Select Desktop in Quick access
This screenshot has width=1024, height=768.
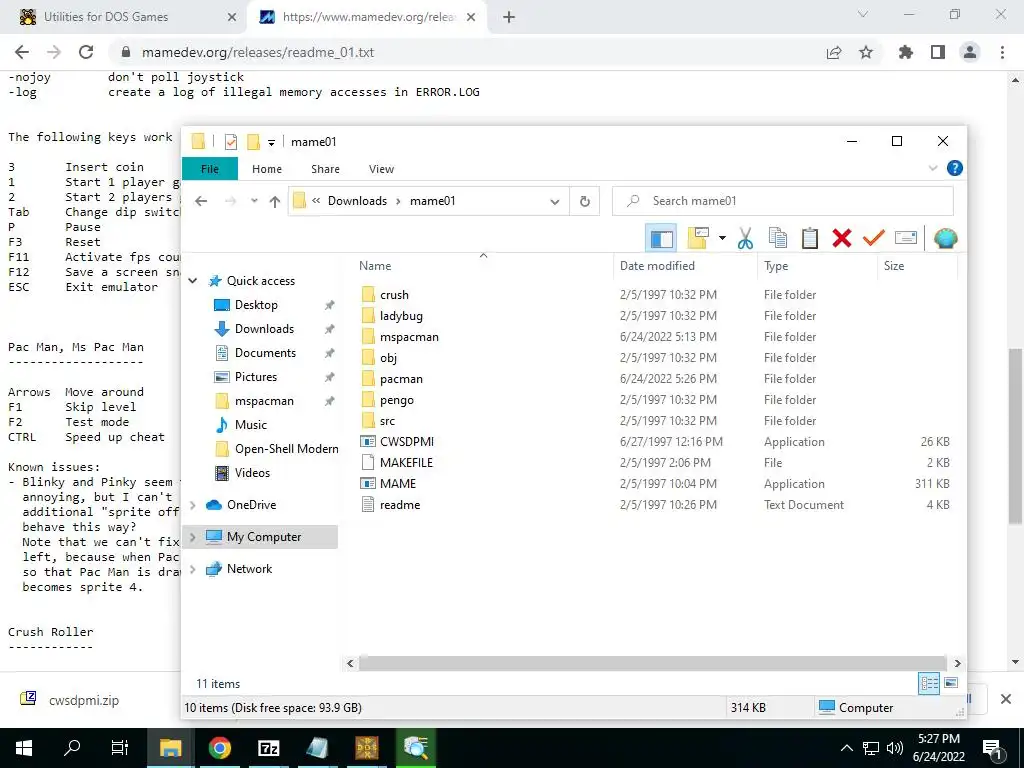pos(256,305)
